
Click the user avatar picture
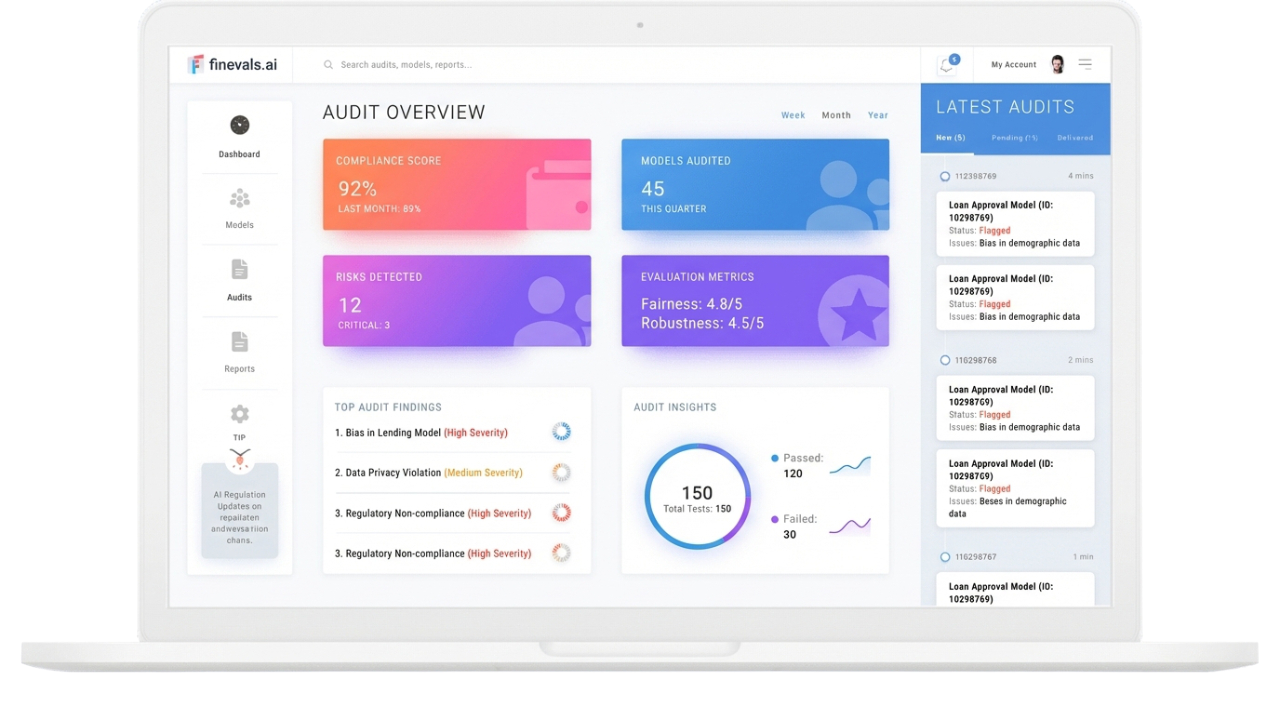[1057, 65]
